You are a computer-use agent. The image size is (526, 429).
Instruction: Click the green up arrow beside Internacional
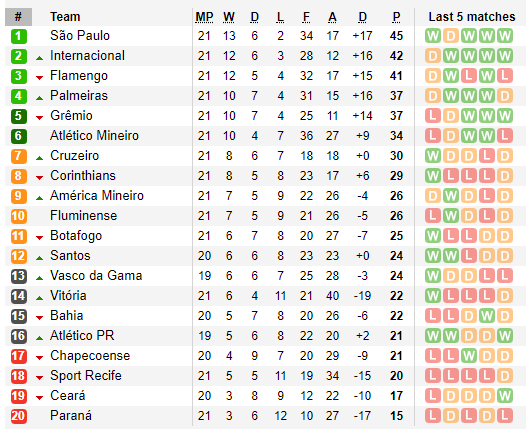click(40, 58)
